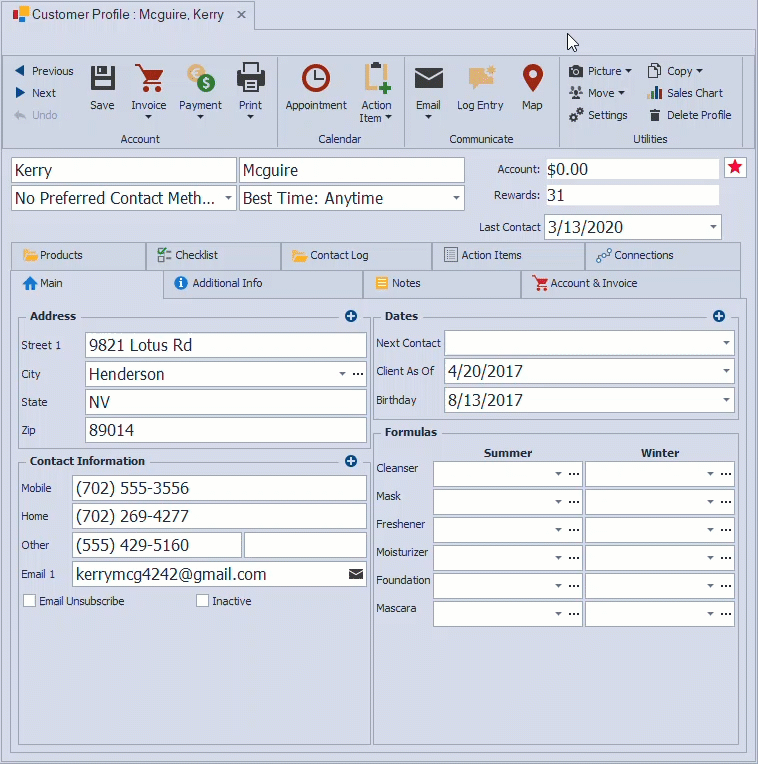
Task: Click the Payment coins icon
Action: pos(200,78)
